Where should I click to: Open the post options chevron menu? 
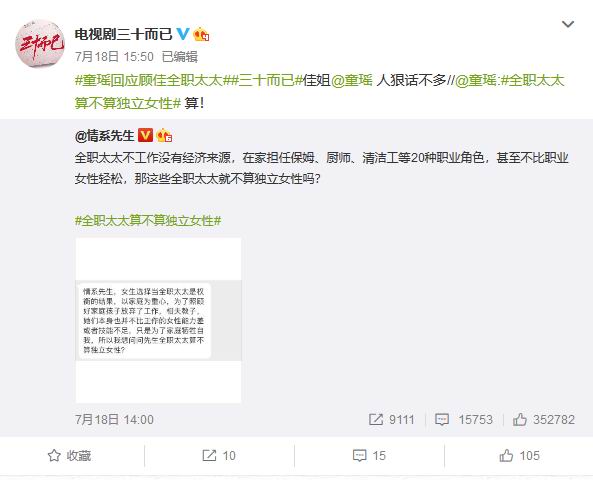pos(568,25)
